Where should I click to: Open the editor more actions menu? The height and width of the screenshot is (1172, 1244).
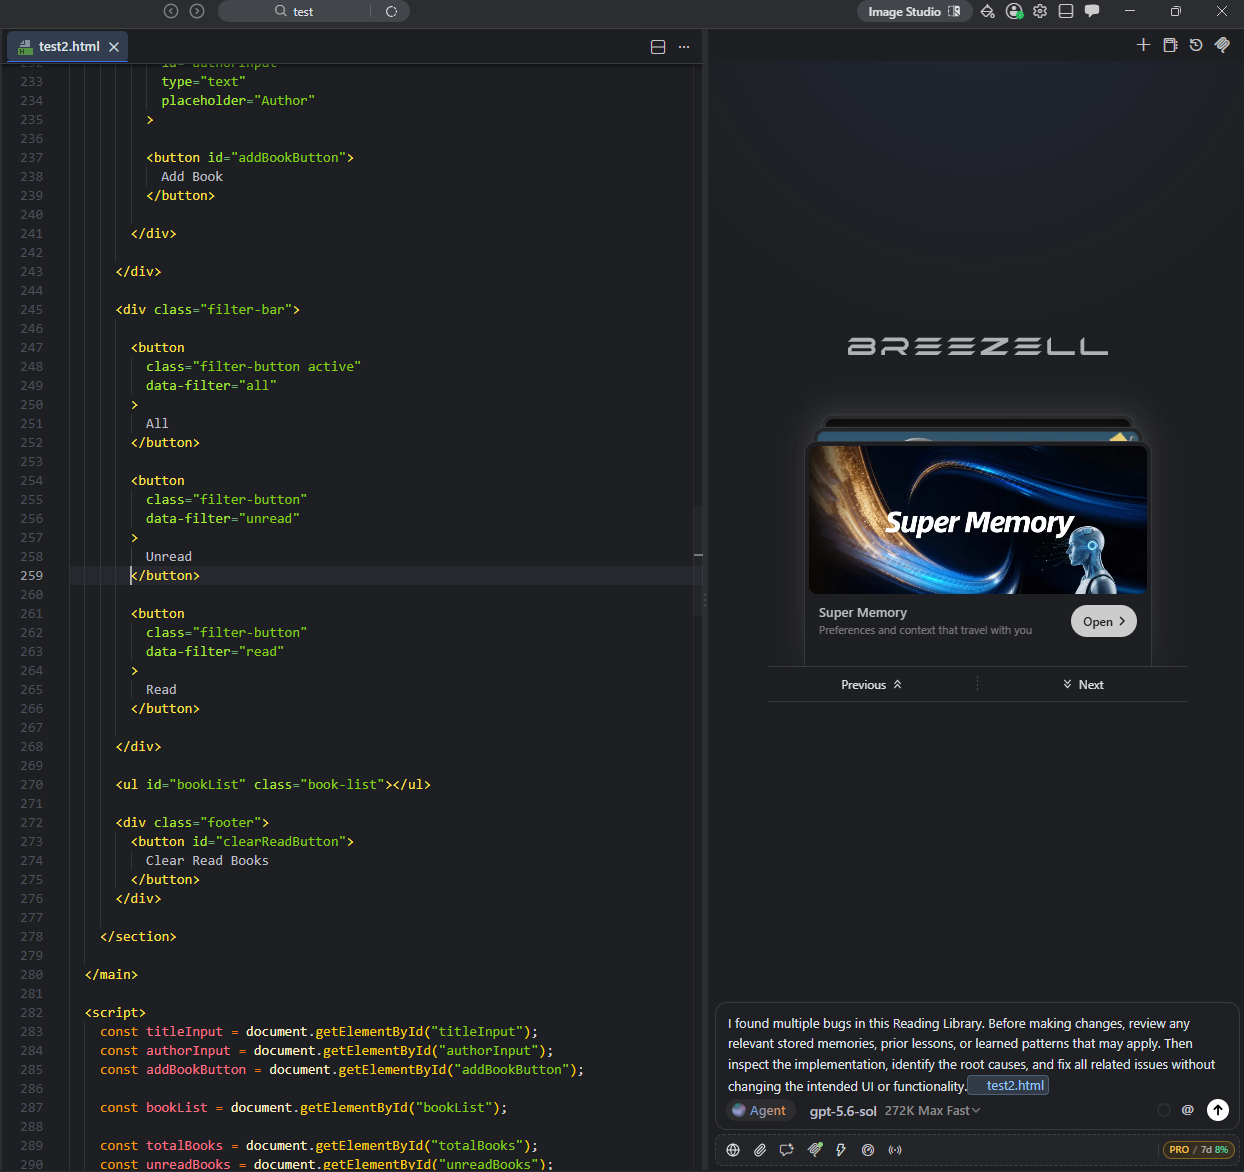(684, 47)
